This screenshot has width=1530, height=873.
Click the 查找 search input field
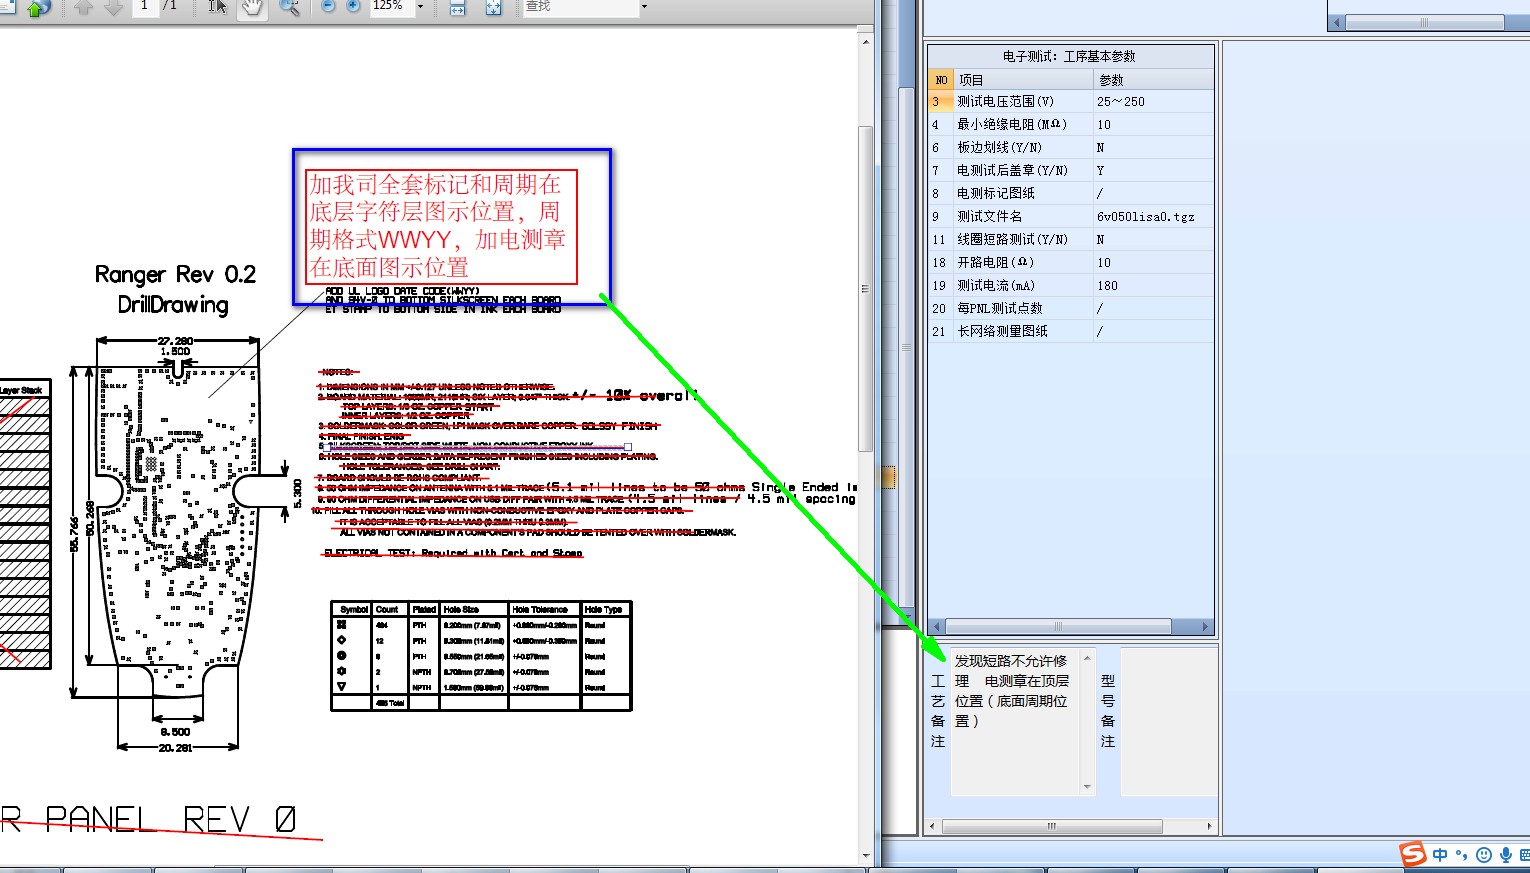[x=580, y=6]
